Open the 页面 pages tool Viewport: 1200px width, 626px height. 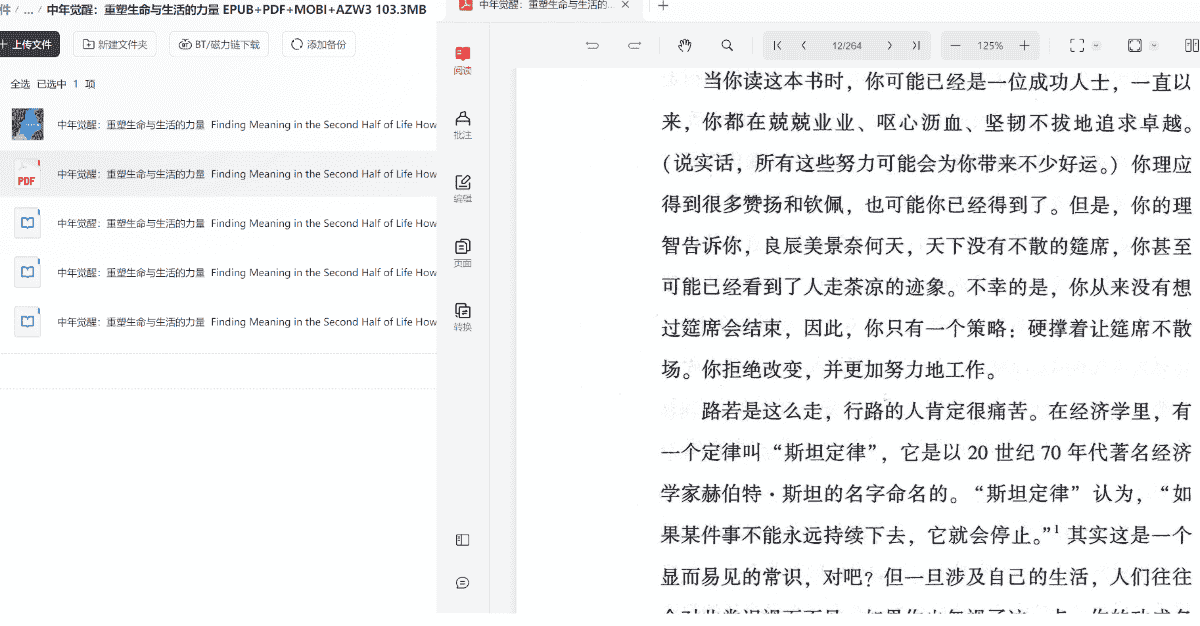(462, 252)
